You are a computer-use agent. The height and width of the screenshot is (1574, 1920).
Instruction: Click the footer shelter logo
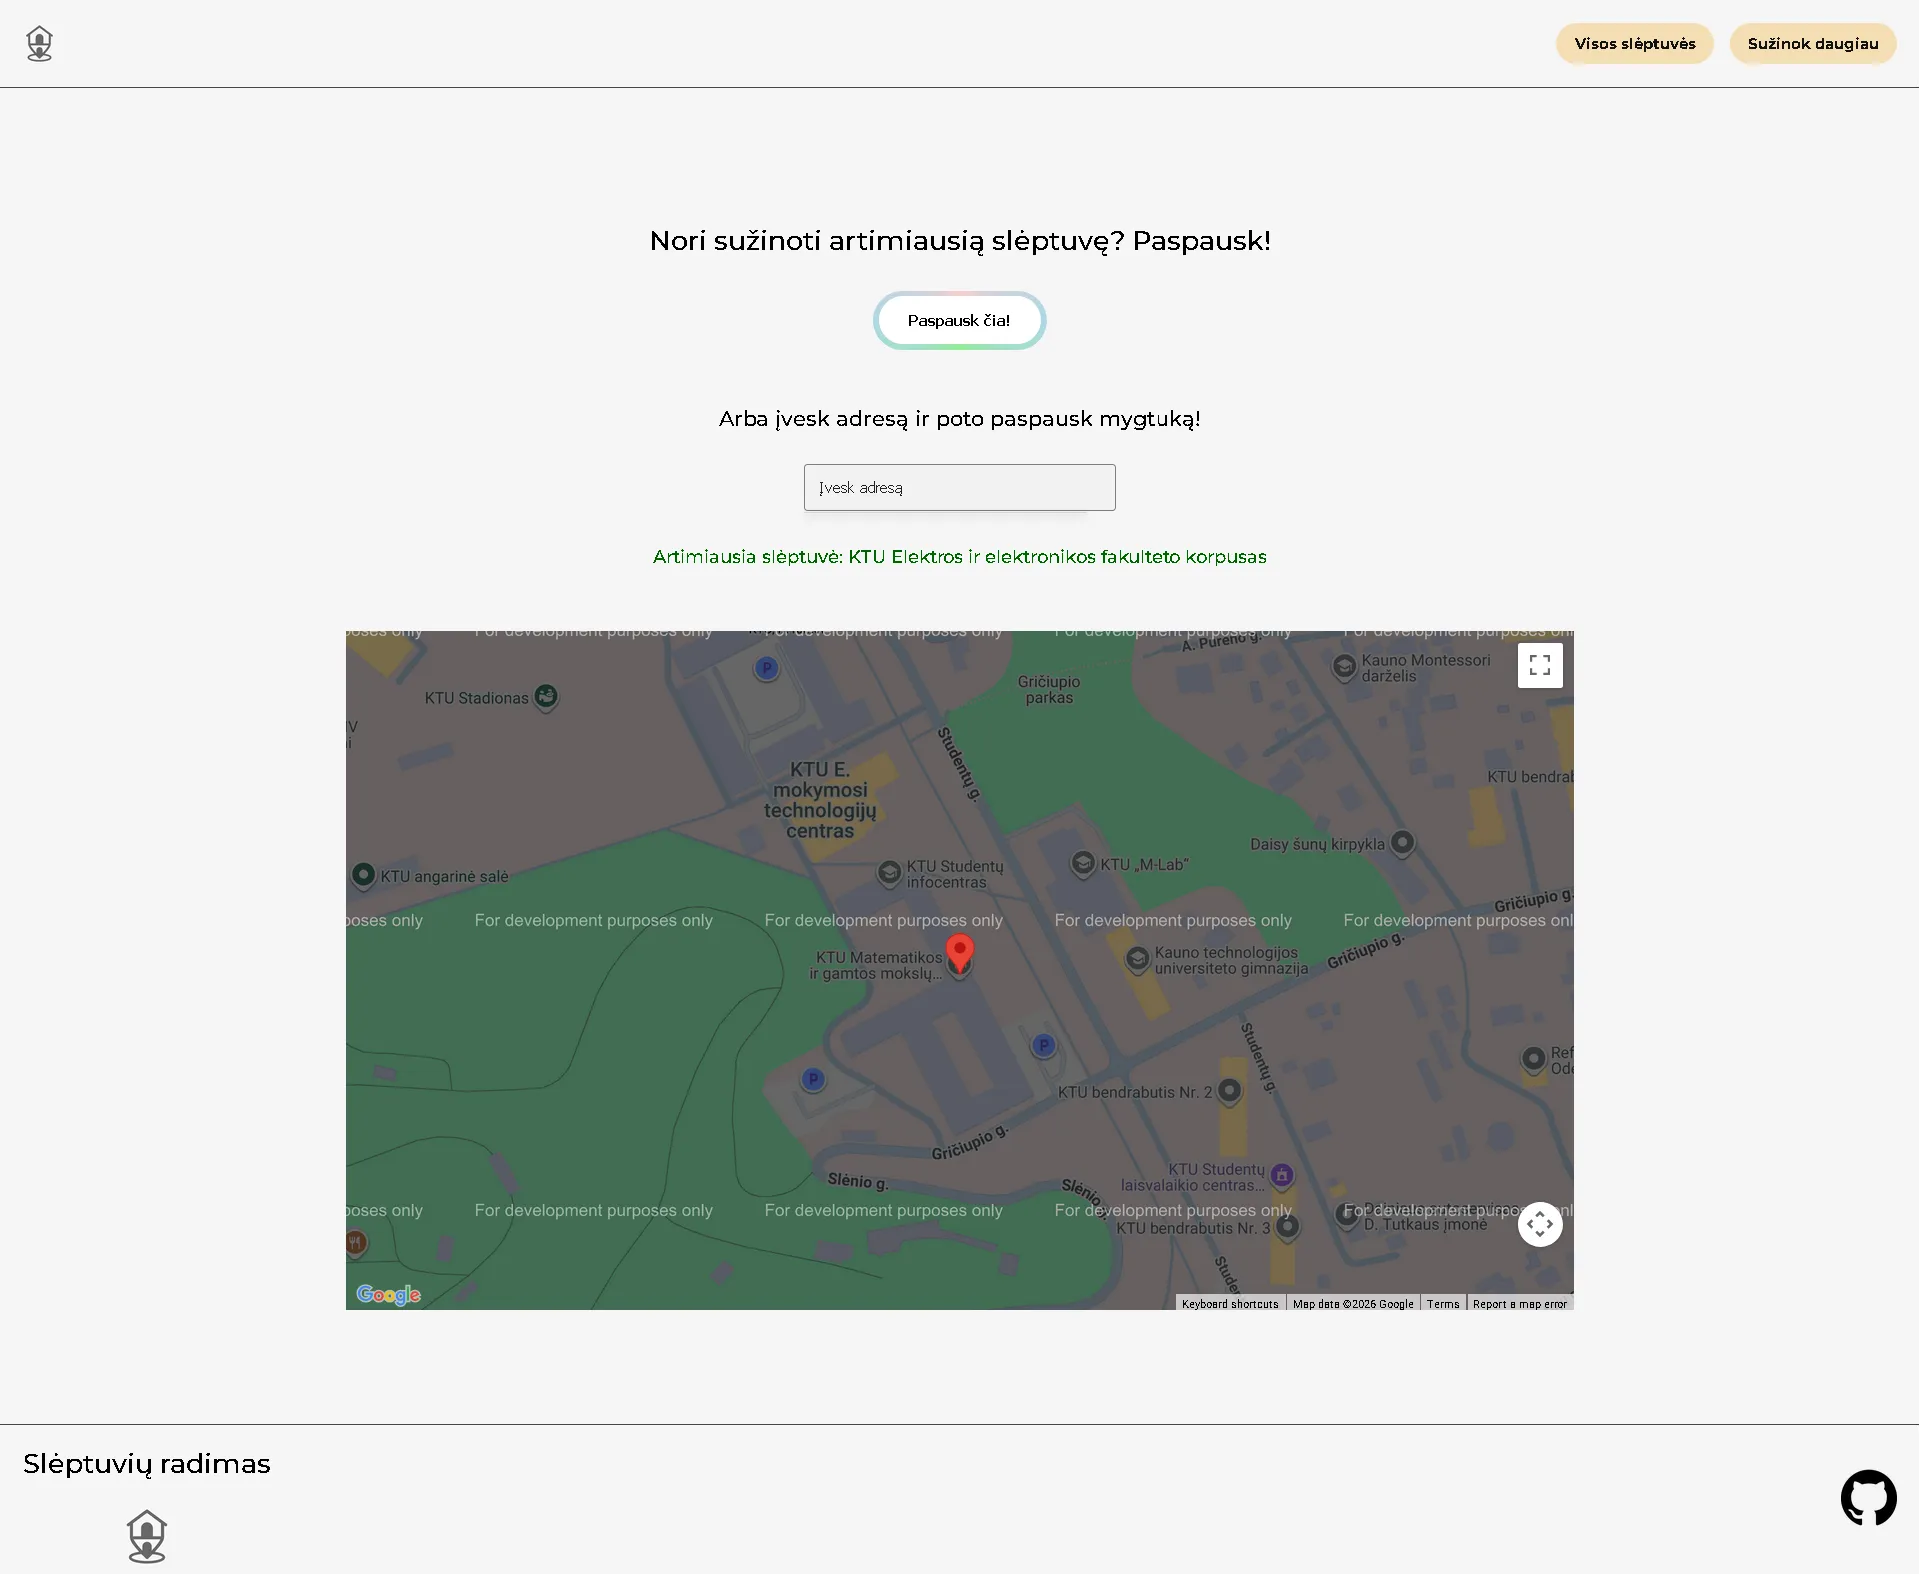tap(147, 1536)
